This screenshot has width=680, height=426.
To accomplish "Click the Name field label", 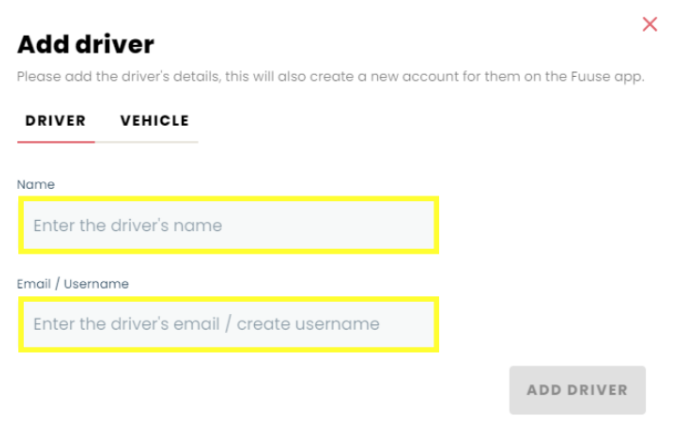I will (36, 185).
